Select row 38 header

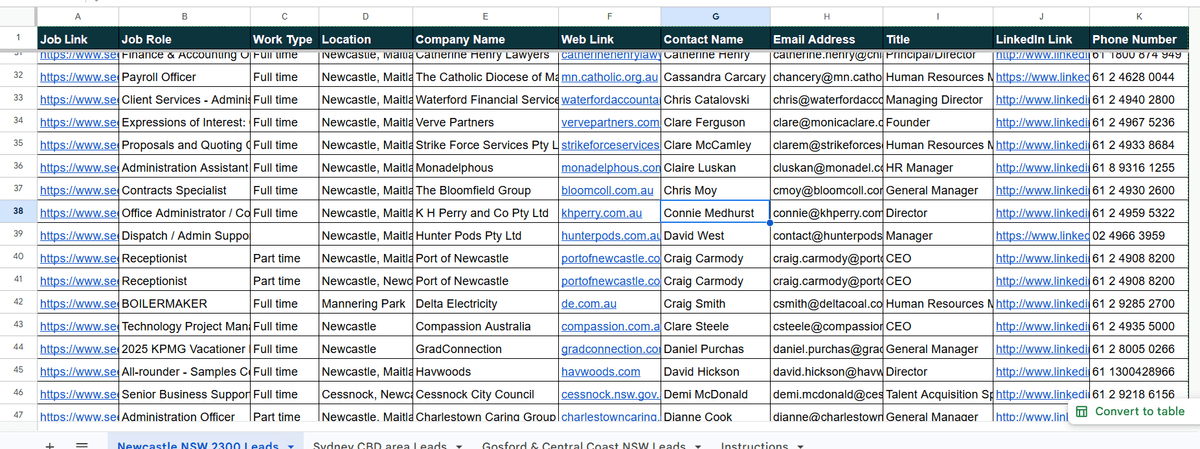tap(18, 212)
